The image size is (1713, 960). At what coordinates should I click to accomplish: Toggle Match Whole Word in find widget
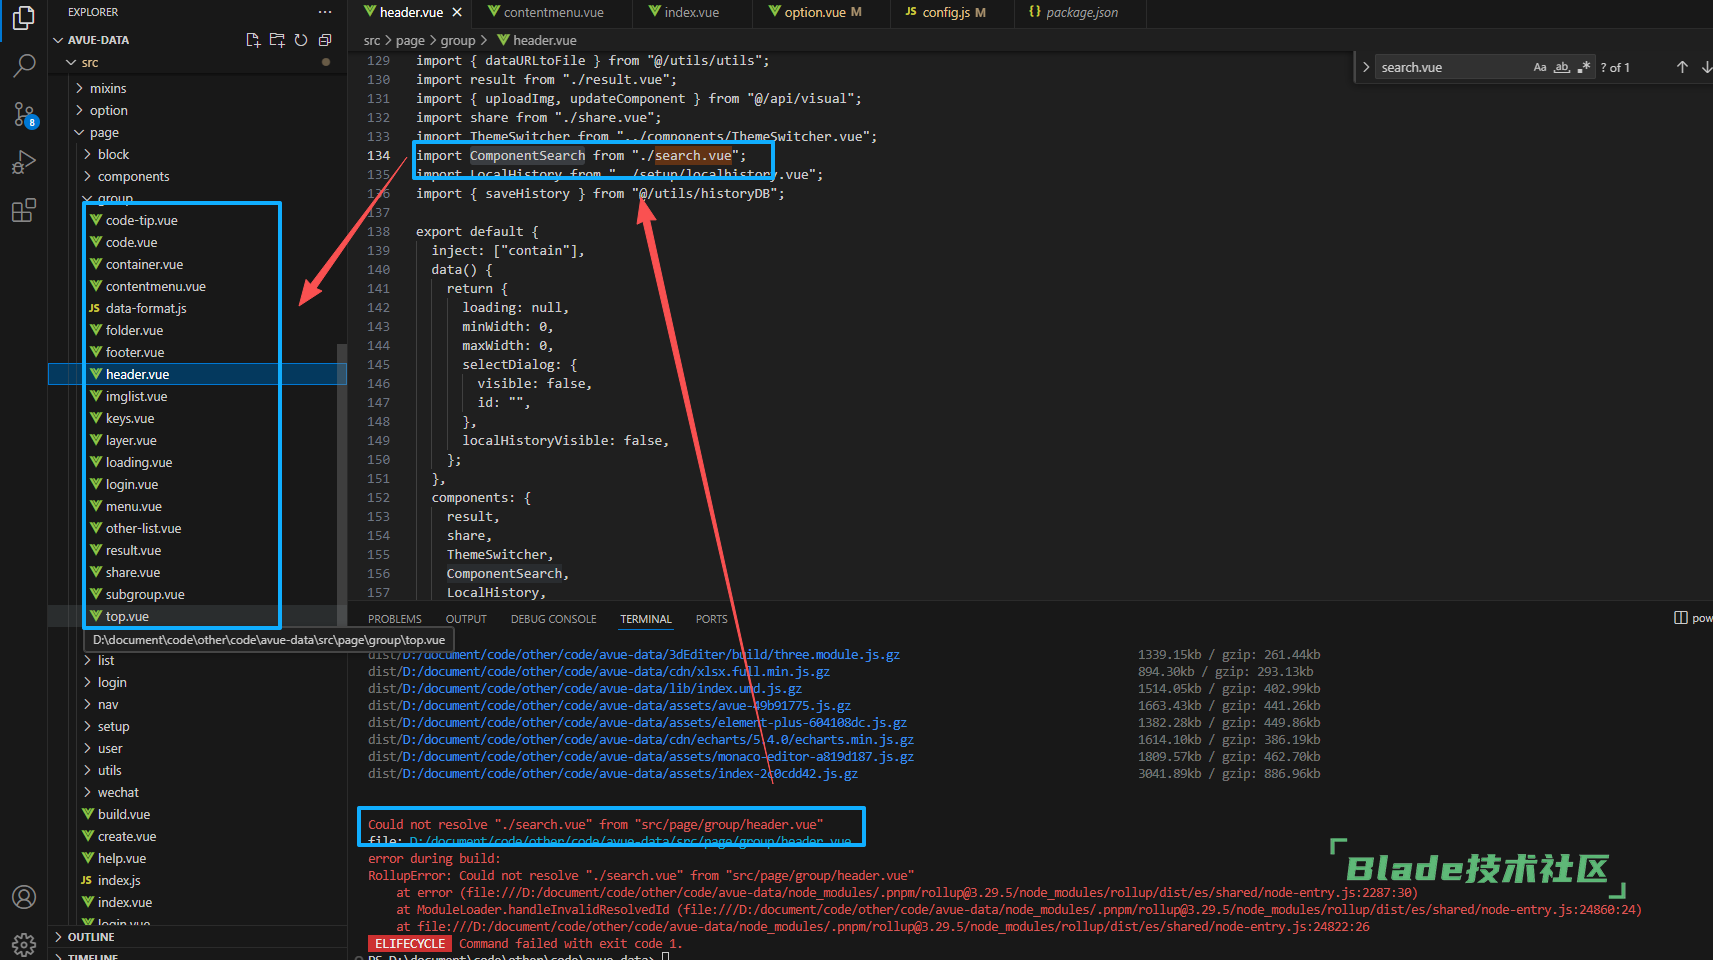pos(1561,67)
